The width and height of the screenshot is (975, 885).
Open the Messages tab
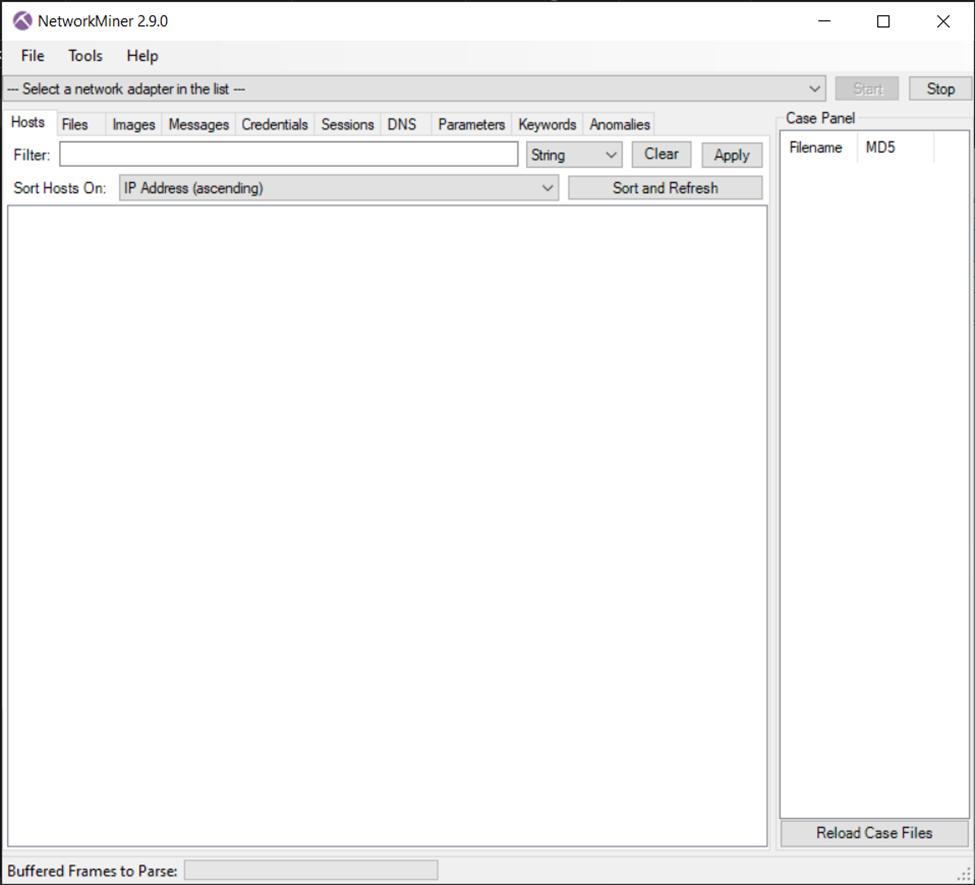198,125
